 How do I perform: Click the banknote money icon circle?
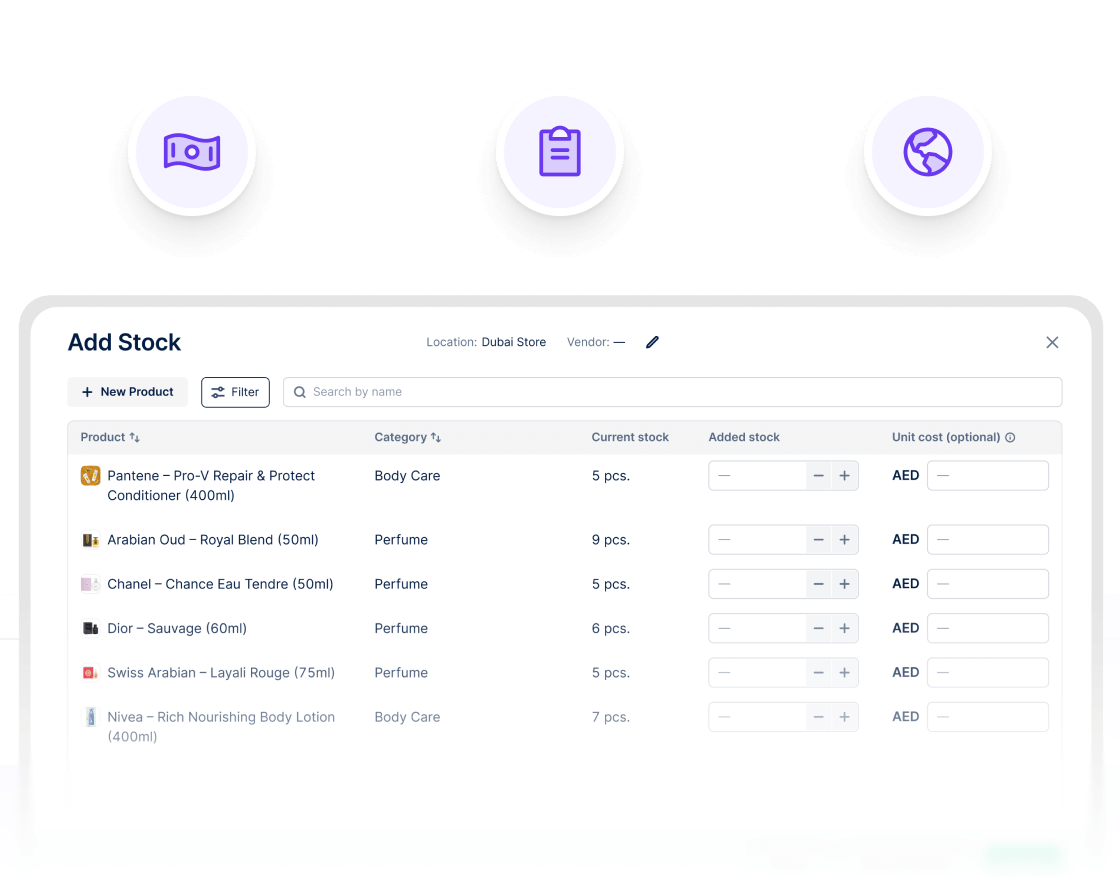(191, 152)
